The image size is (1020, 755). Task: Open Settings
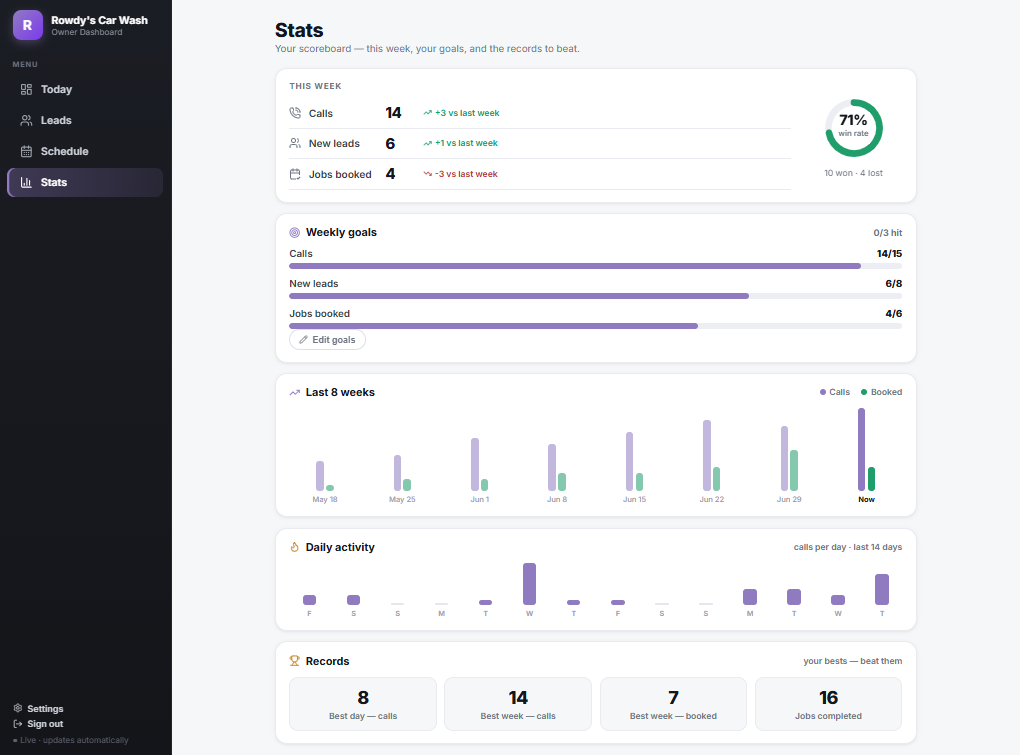pyautogui.click(x=38, y=708)
